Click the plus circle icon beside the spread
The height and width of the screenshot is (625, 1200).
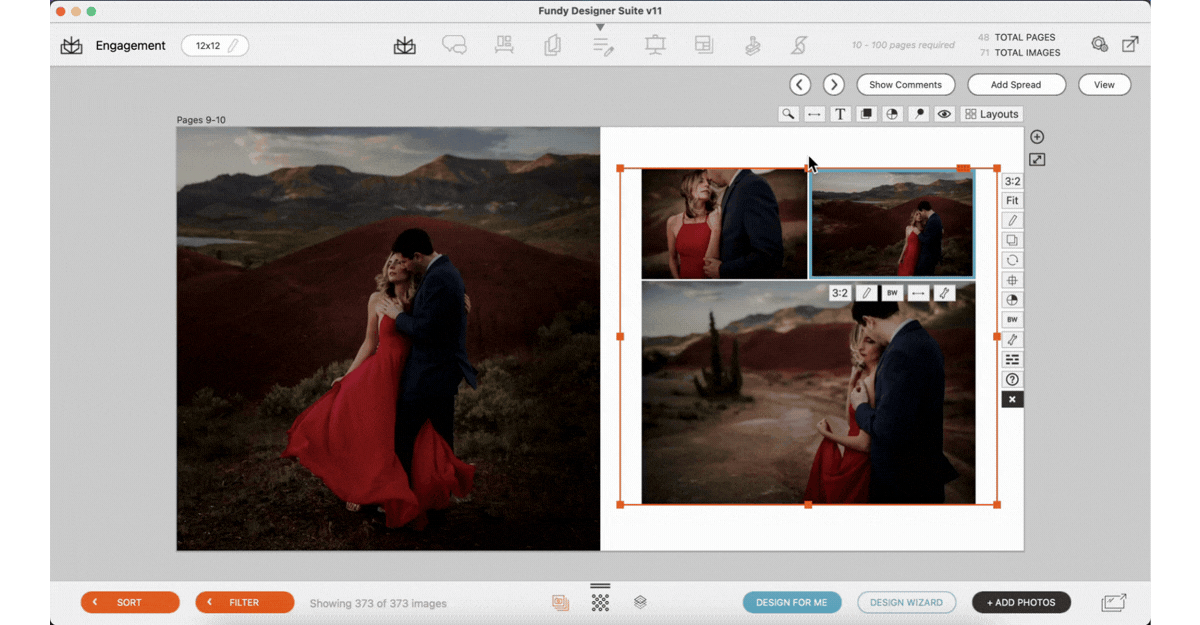[1037, 137]
